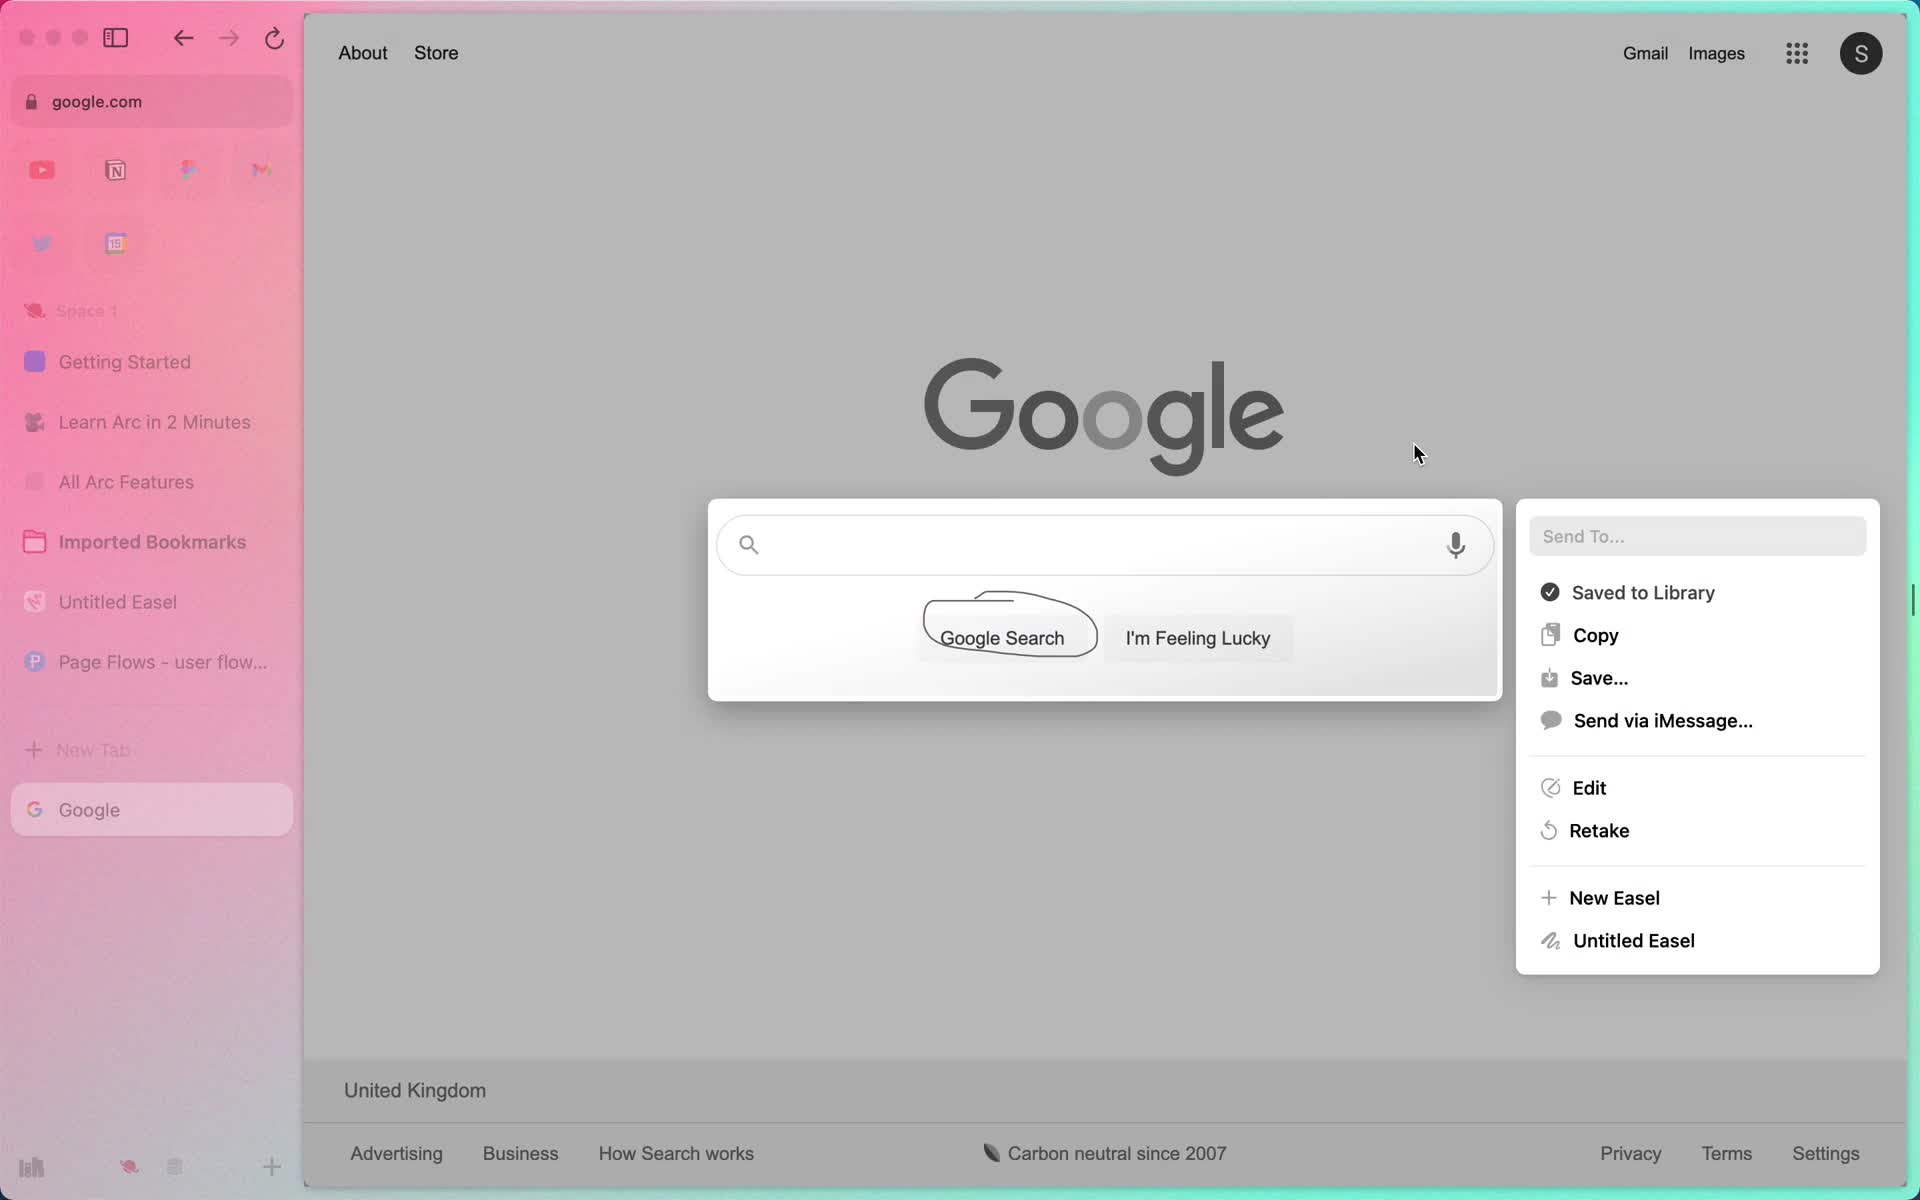The image size is (1920, 1200).
Task: Select 'Send To...' menu header option
Action: (x=1696, y=536)
